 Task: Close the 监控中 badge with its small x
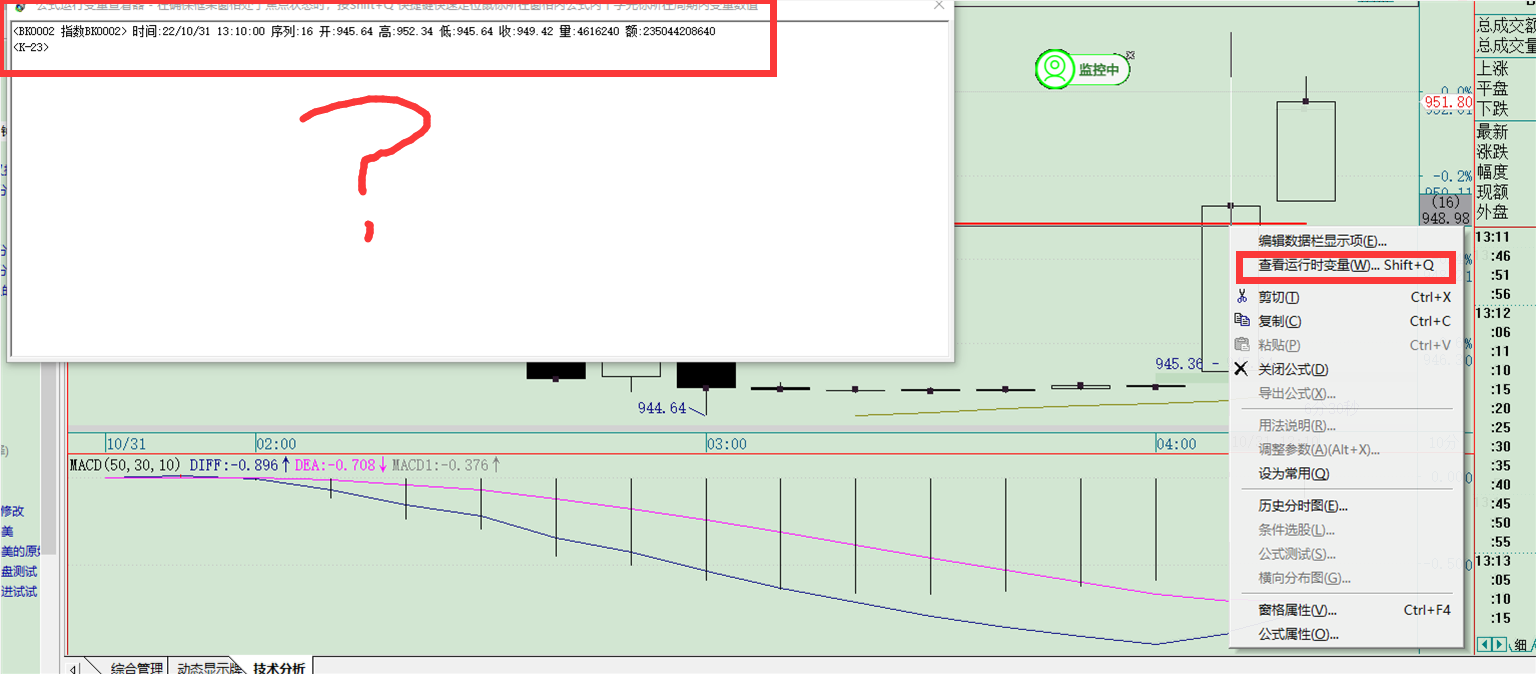[x=1130, y=56]
